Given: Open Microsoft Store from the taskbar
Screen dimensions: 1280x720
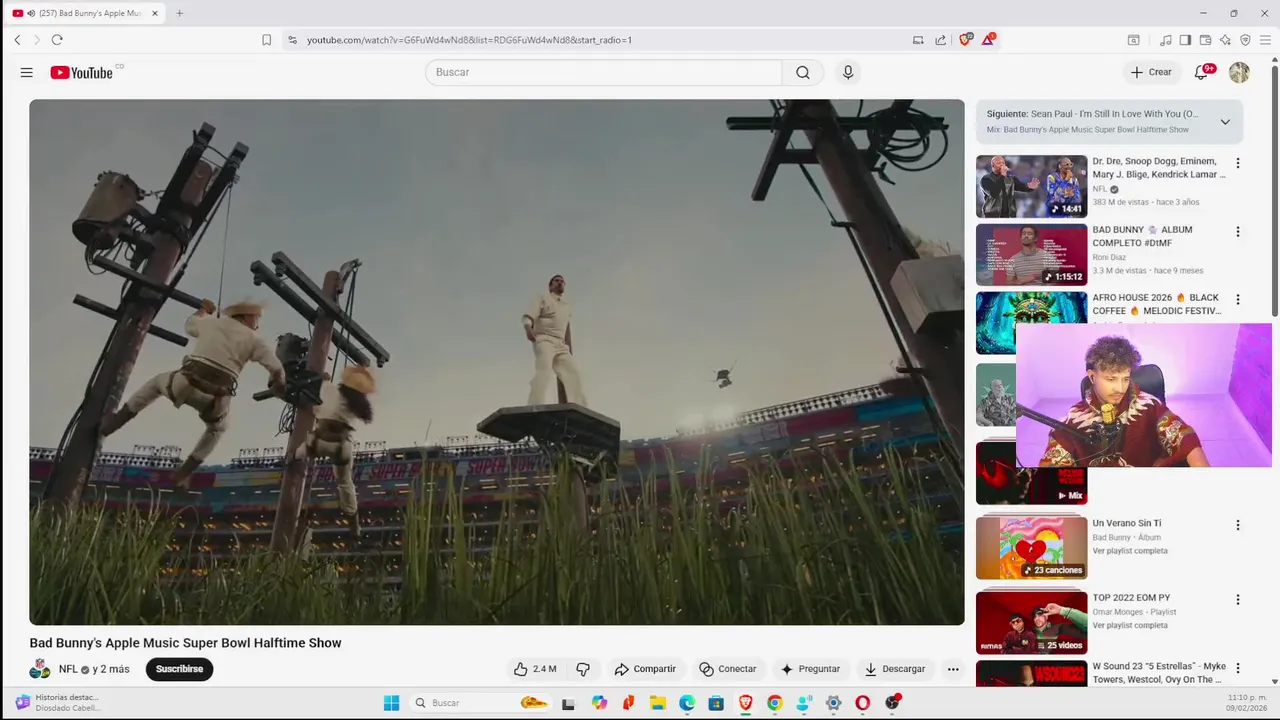Looking at the screenshot, I should (x=716, y=703).
